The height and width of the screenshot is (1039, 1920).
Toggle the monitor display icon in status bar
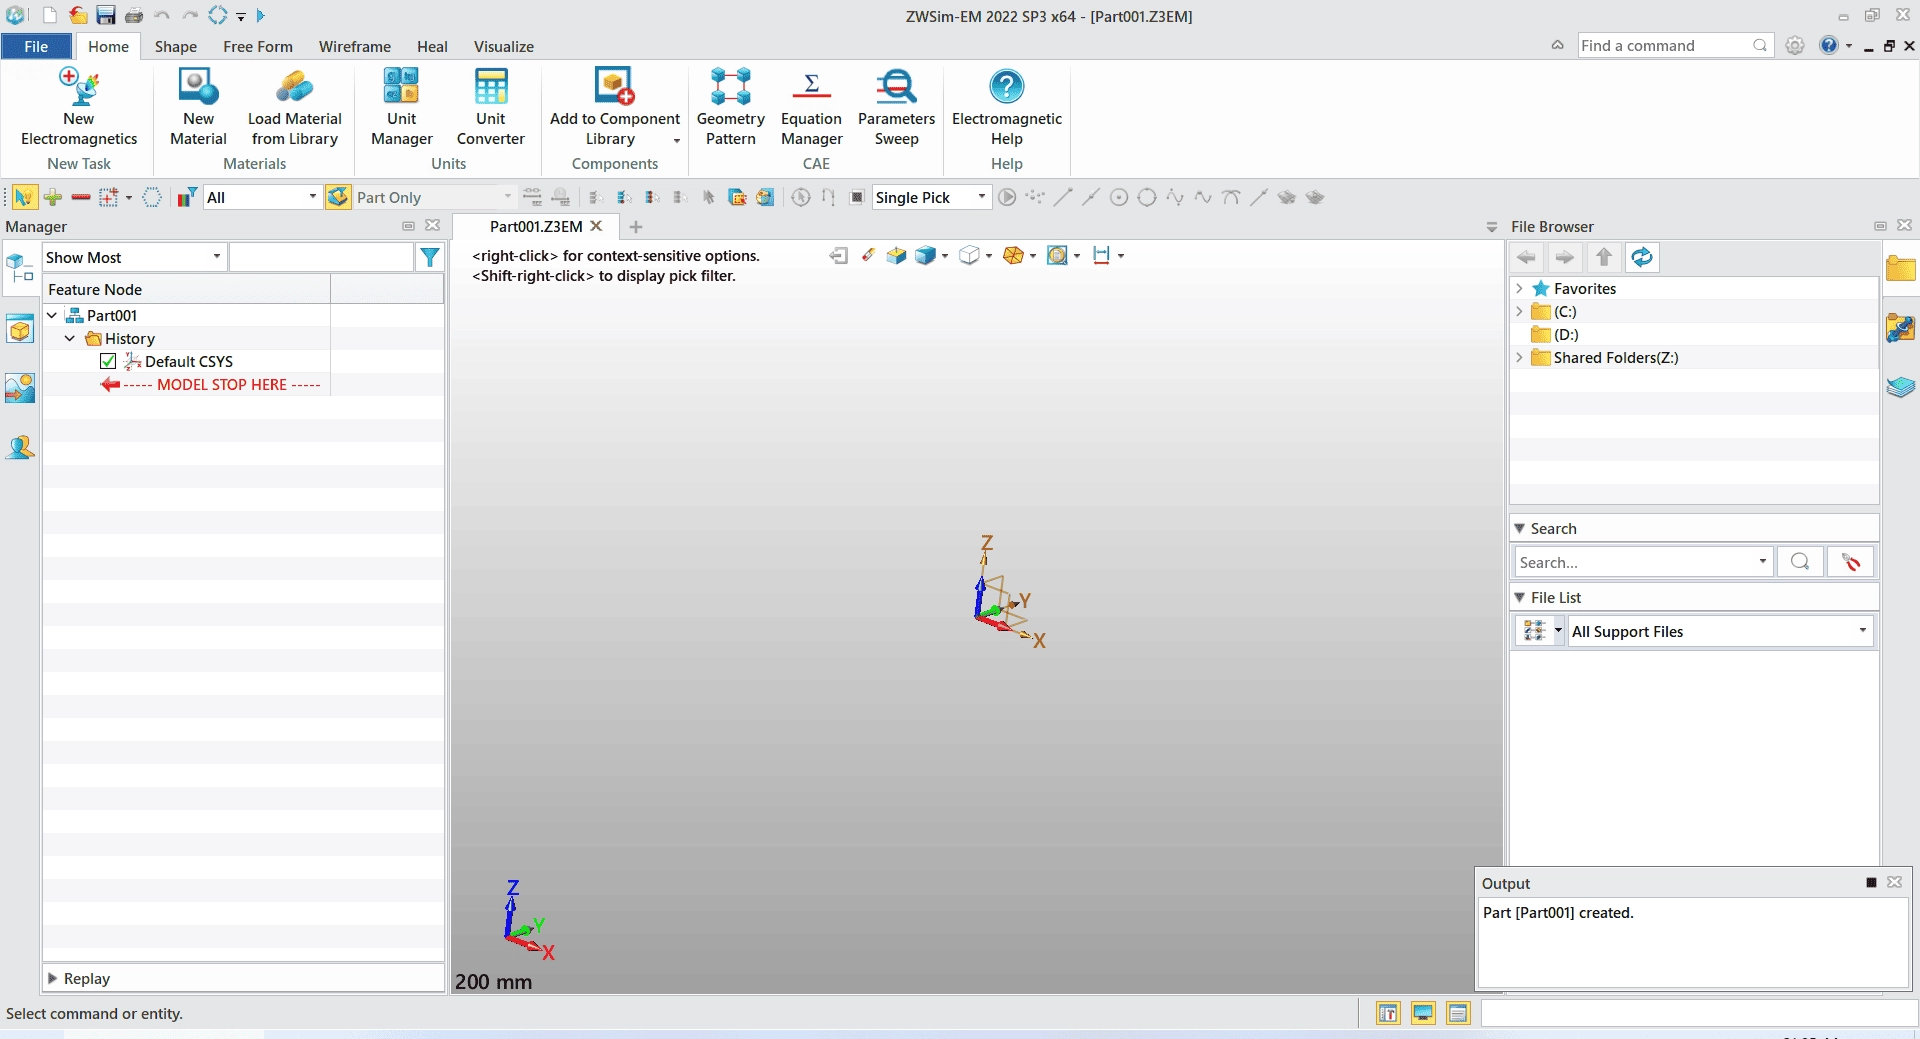point(1423,1013)
